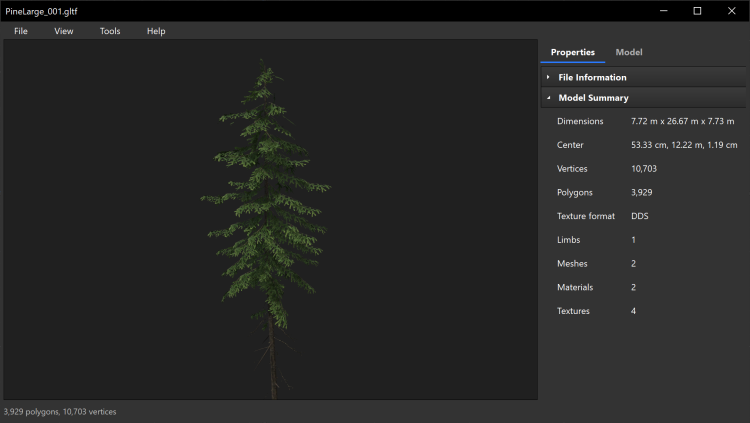
Task: Open the View menu
Action: point(64,31)
